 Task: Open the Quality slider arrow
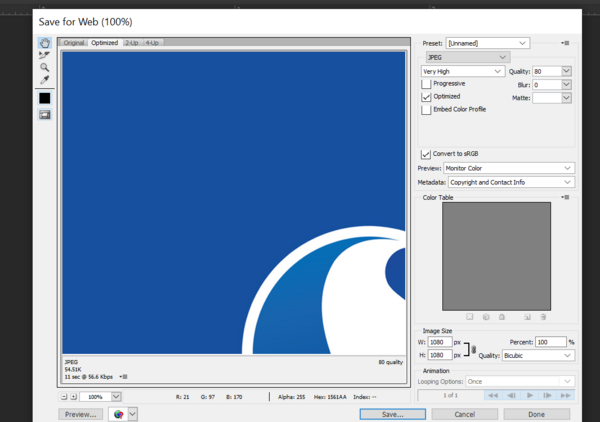tap(567, 71)
